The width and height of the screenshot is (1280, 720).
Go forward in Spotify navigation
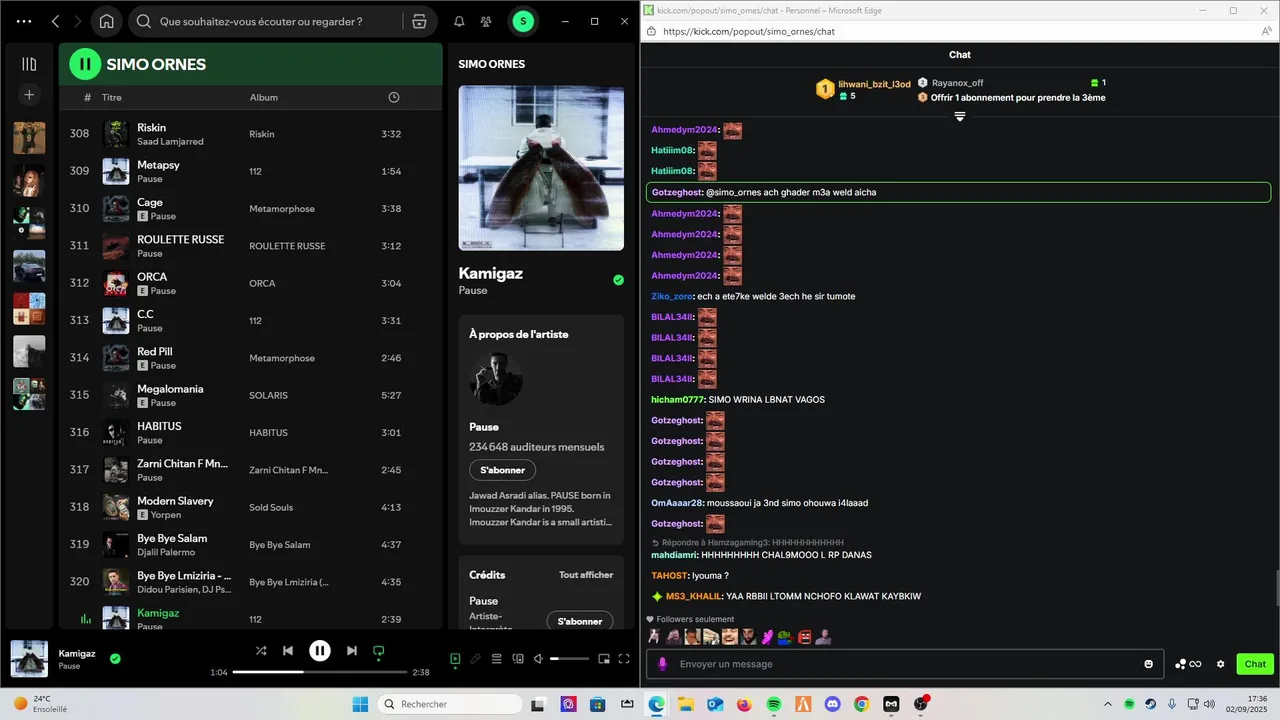pyautogui.click(x=78, y=21)
